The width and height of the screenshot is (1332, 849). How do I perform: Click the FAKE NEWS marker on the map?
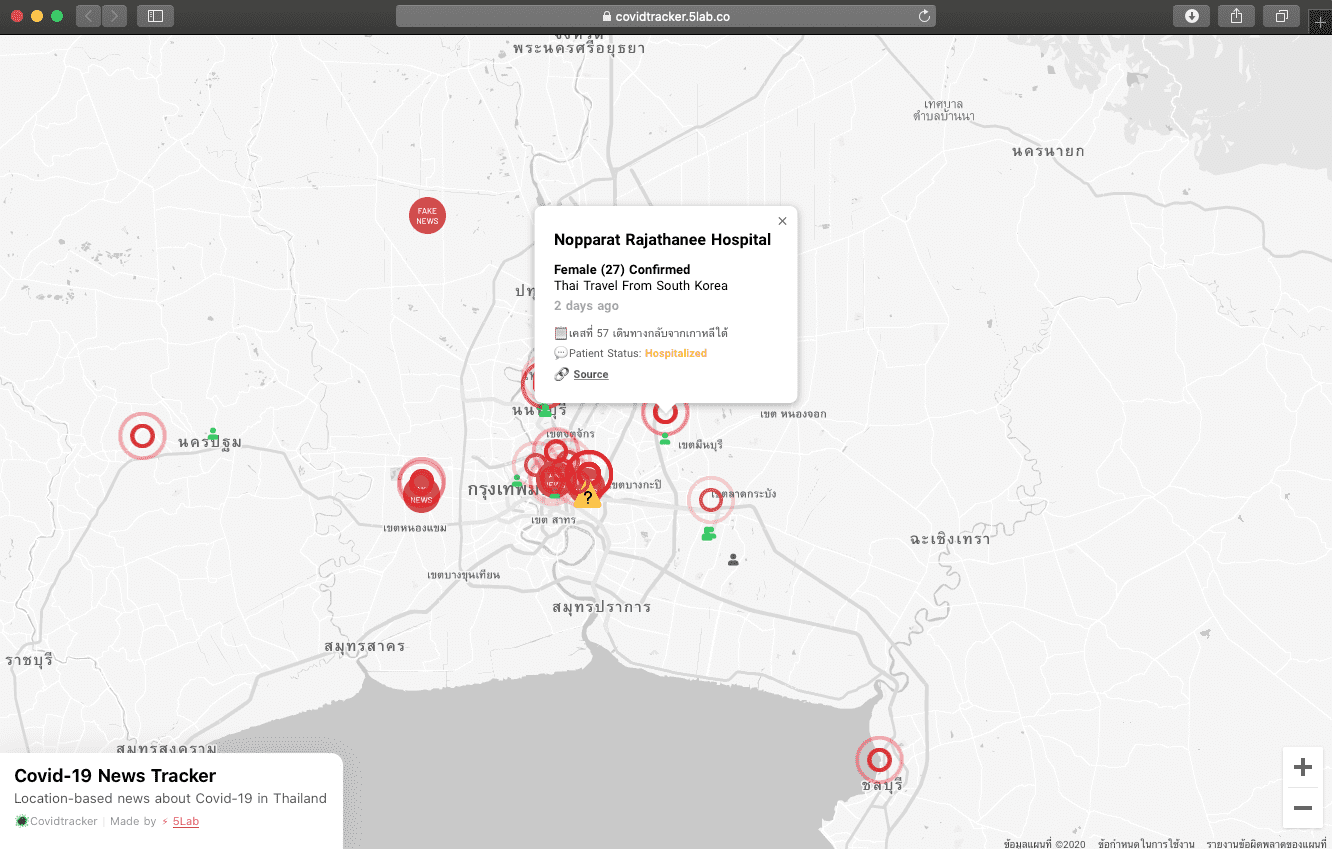tap(427, 215)
